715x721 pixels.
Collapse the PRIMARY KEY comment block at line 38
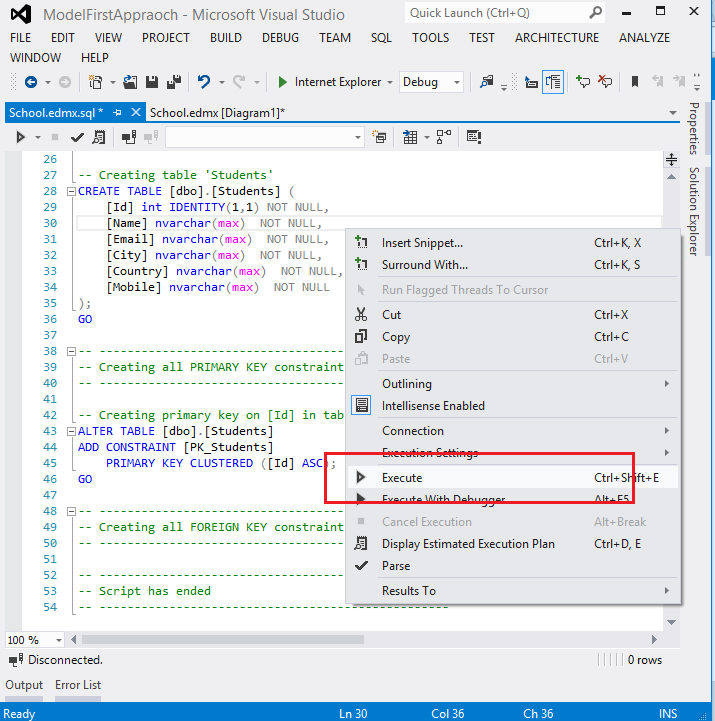coord(71,351)
